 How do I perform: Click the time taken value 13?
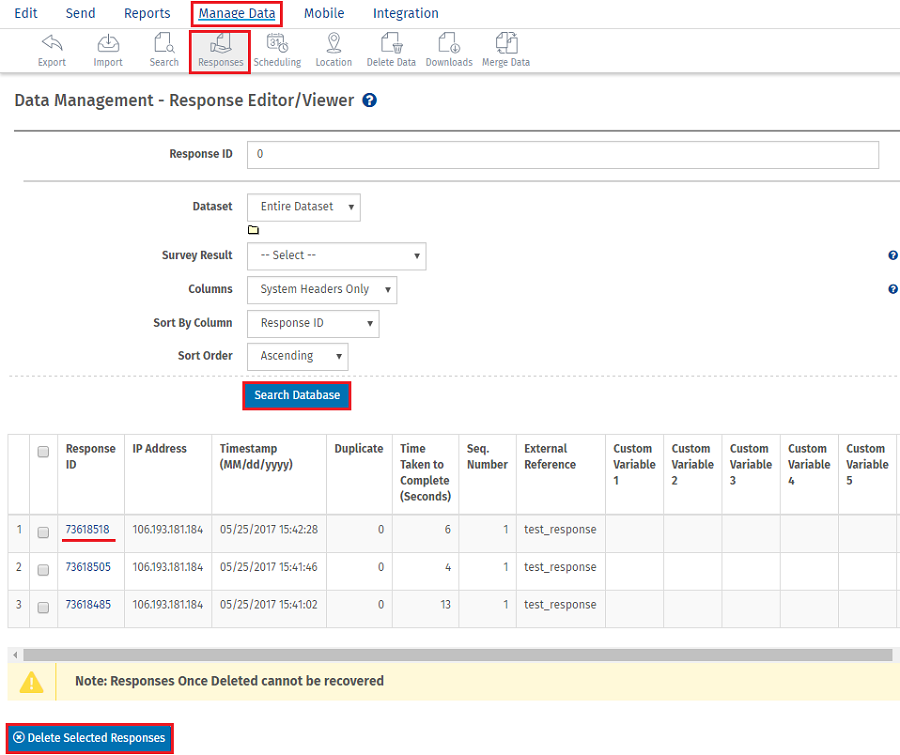(445, 605)
